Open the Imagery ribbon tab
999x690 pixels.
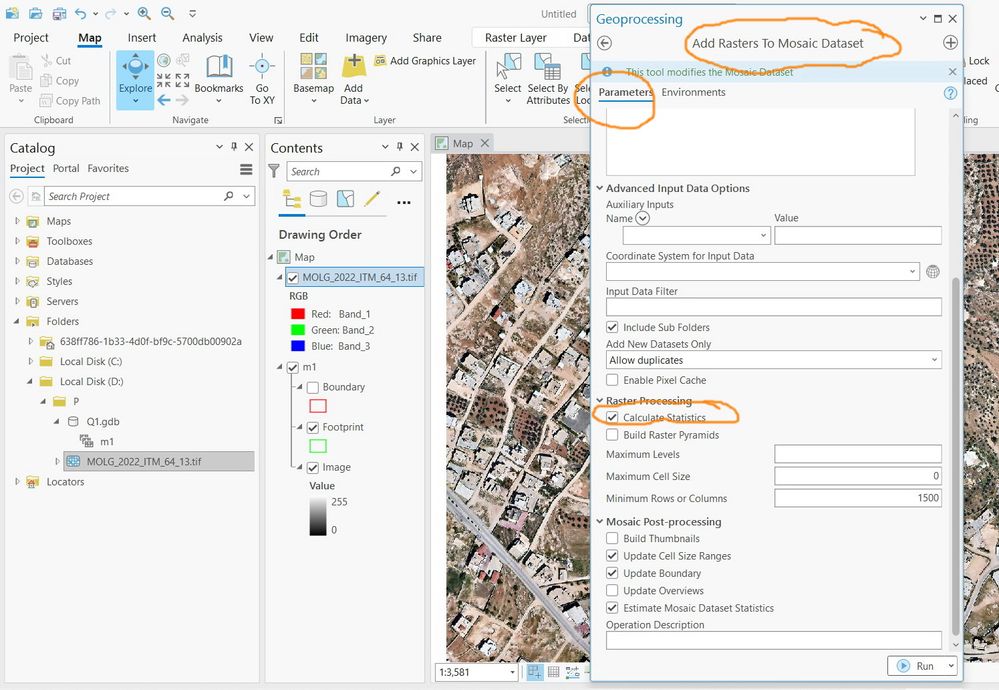[x=366, y=38]
